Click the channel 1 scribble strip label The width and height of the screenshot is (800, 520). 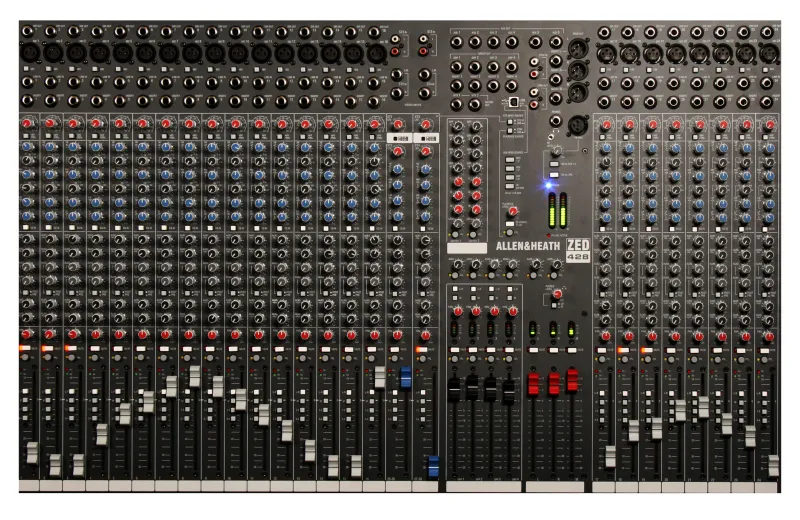tap(29, 485)
